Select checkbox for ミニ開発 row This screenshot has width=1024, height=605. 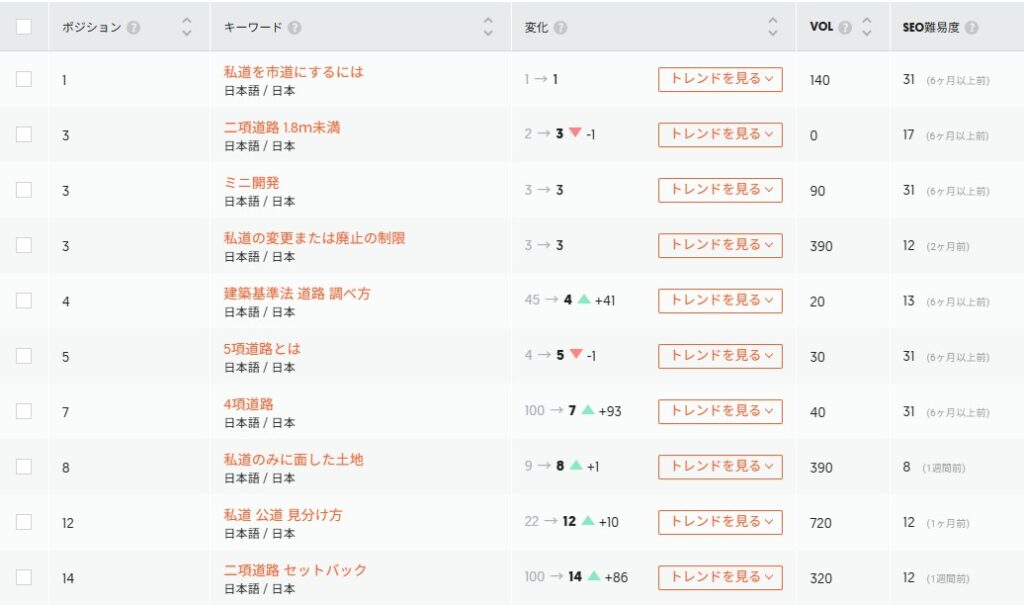[x=24, y=190]
